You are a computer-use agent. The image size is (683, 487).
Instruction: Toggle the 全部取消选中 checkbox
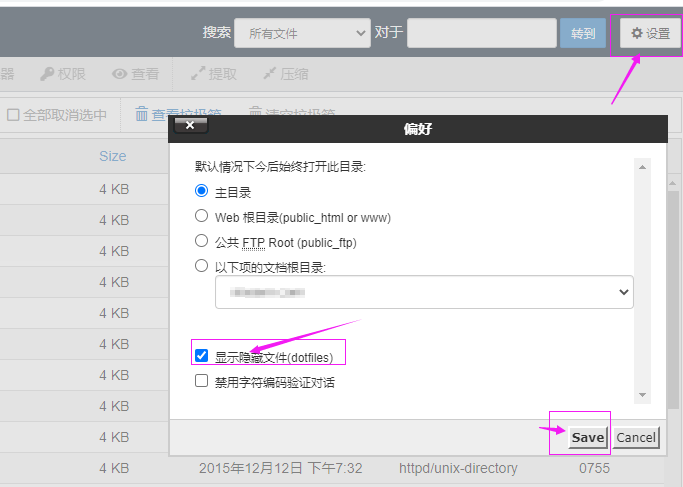coord(13,115)
